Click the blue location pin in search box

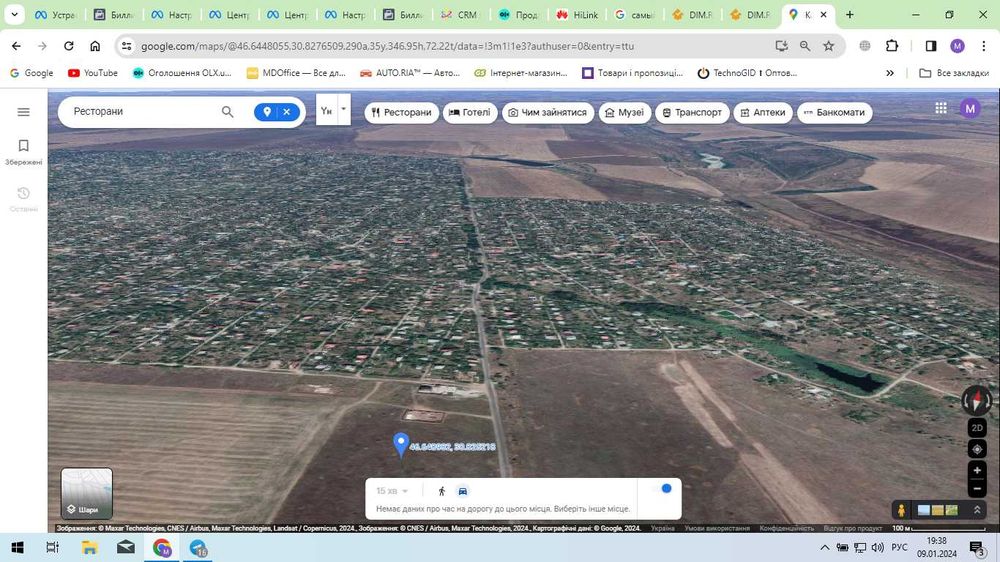267,112
